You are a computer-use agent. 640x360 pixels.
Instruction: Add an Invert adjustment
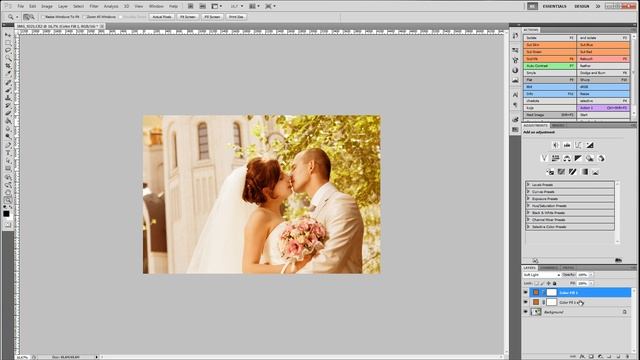coord(550,172)
